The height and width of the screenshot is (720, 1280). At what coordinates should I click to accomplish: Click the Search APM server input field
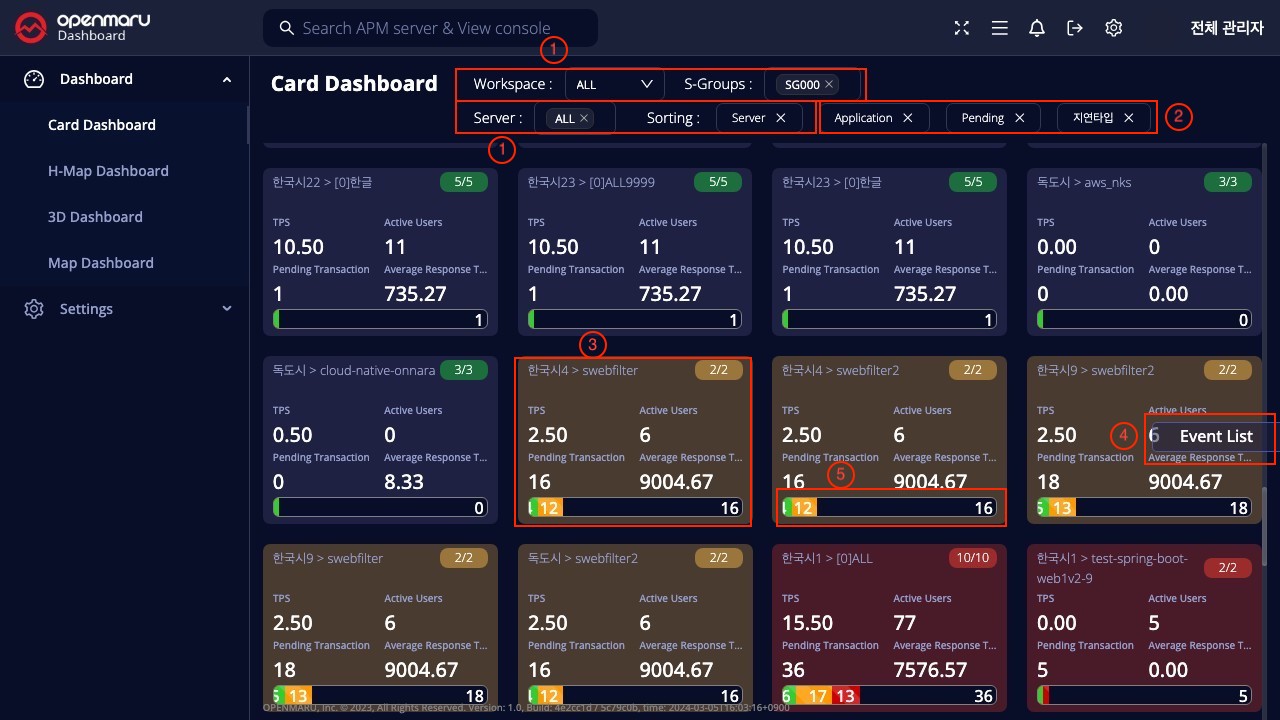click(x=440, y=28)
